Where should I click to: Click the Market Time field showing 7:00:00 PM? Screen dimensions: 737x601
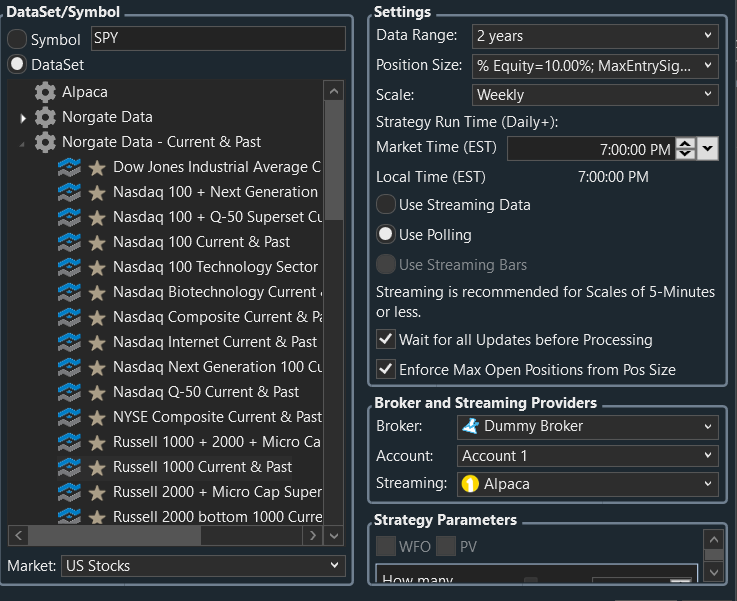coord(591,149)
